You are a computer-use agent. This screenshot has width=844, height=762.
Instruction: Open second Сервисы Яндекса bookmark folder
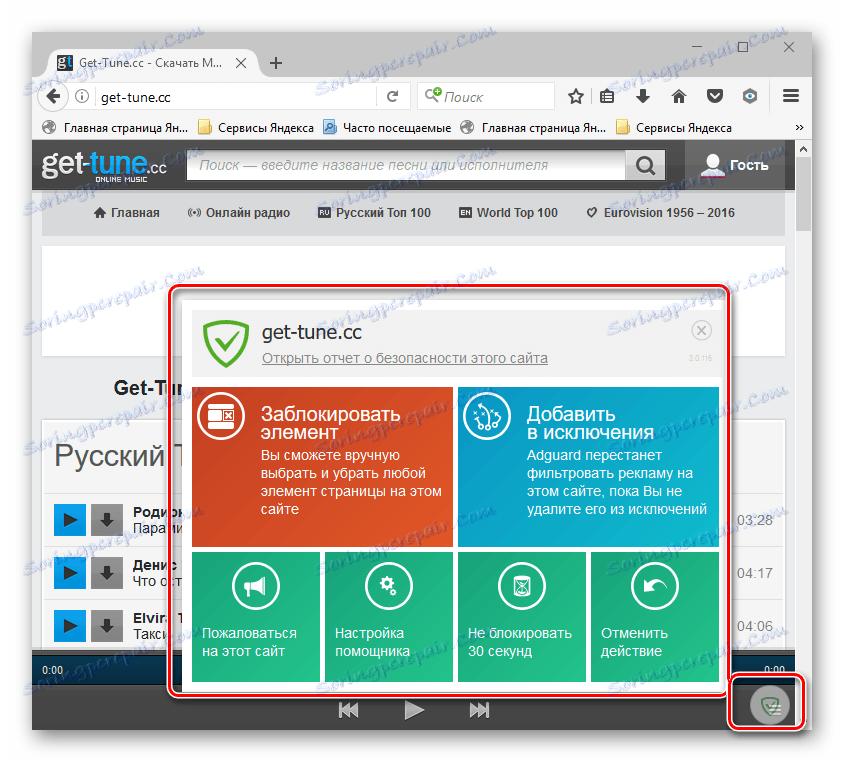click(674, 128)
